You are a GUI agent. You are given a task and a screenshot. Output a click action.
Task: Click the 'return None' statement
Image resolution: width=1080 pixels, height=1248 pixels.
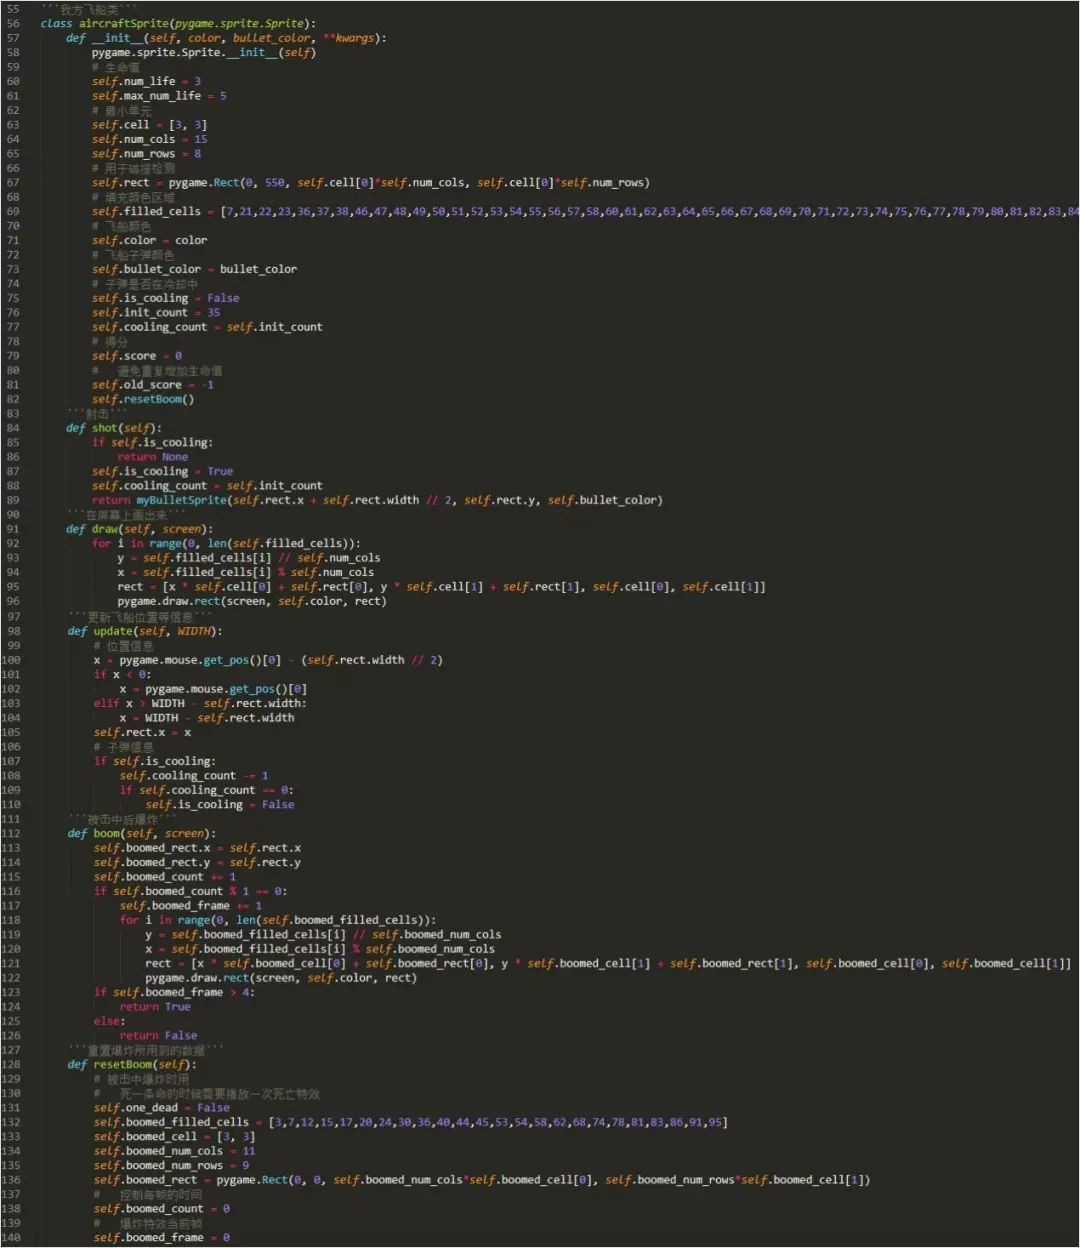[x=153, y=457]
